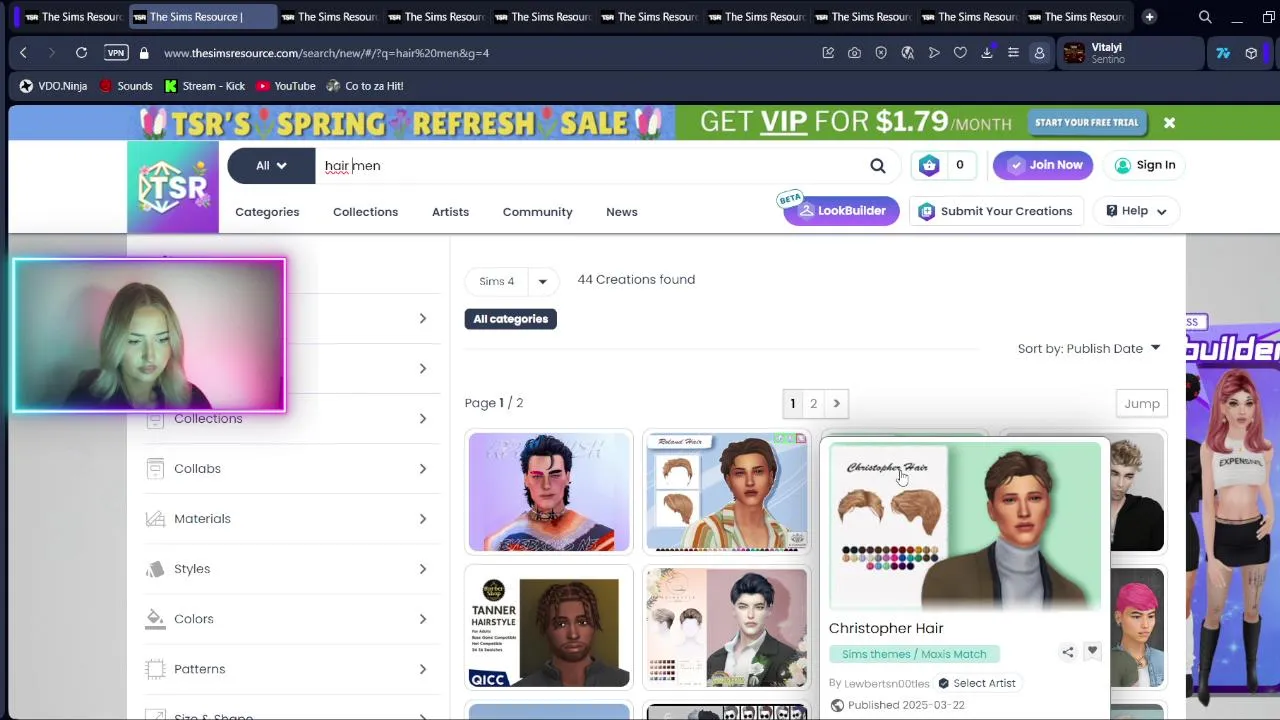Image resolution: width=1280 pixels, height=720 pixels.
Task: Click the Colors paint bucket icon
Action: pos(155,619)
